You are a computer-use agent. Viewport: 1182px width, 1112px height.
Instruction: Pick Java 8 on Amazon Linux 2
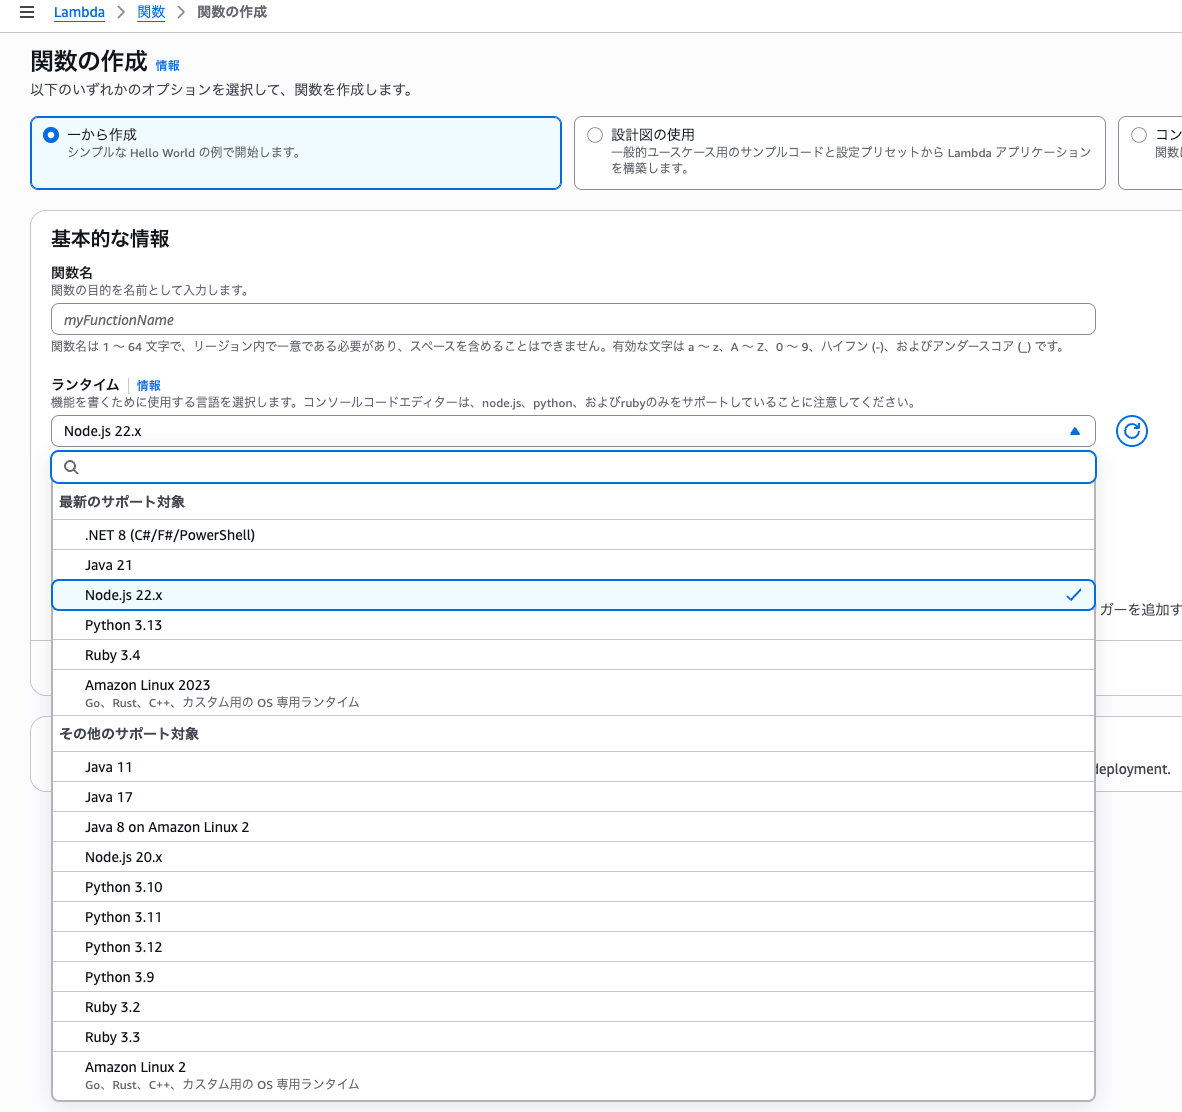click(167, 827)
